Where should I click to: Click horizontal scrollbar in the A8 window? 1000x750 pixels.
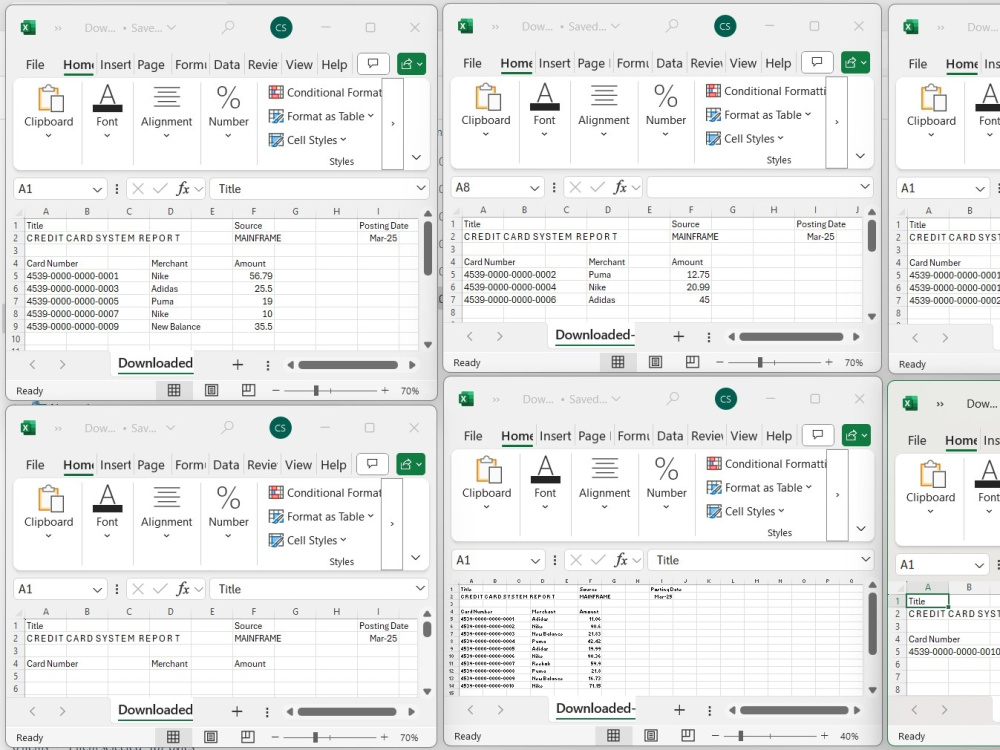(x=791, y=337)
